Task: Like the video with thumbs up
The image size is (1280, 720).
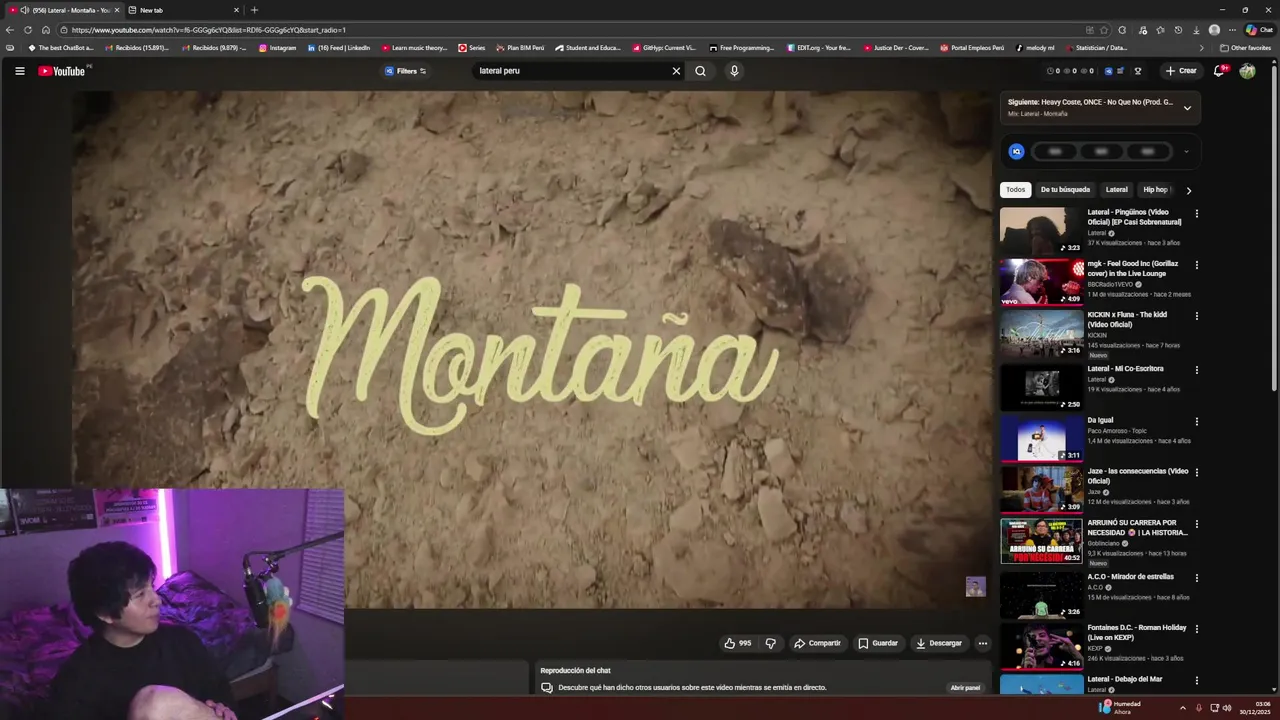Action: coord(738,643)
